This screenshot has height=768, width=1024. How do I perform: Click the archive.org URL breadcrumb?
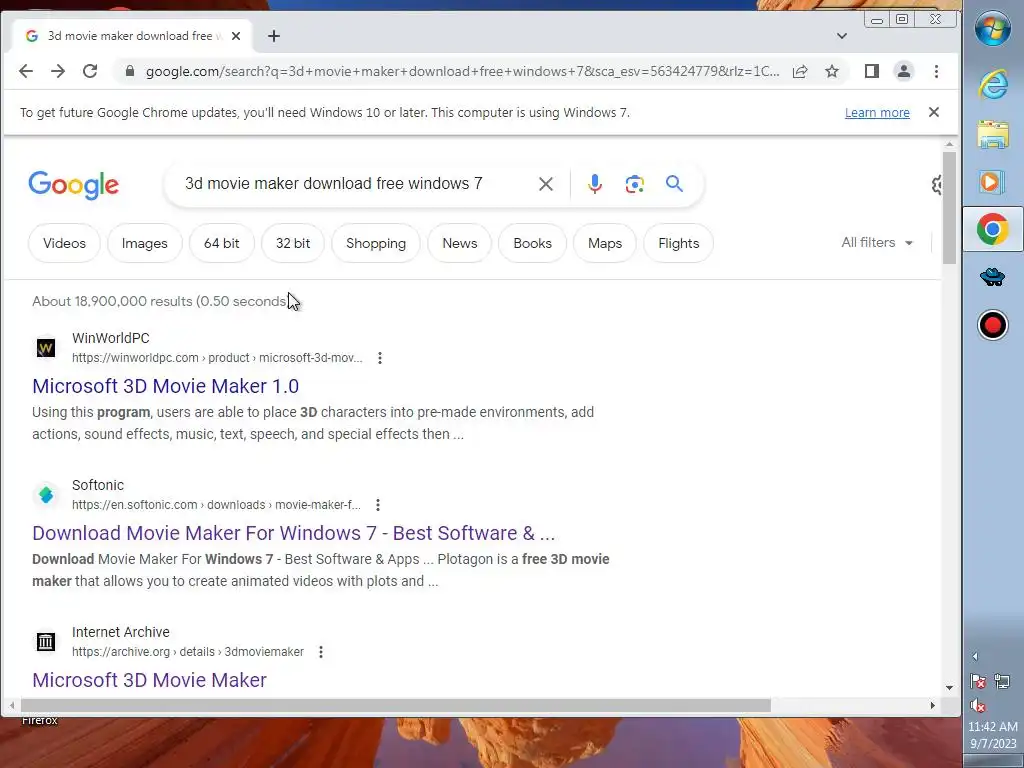pos(187,652)
